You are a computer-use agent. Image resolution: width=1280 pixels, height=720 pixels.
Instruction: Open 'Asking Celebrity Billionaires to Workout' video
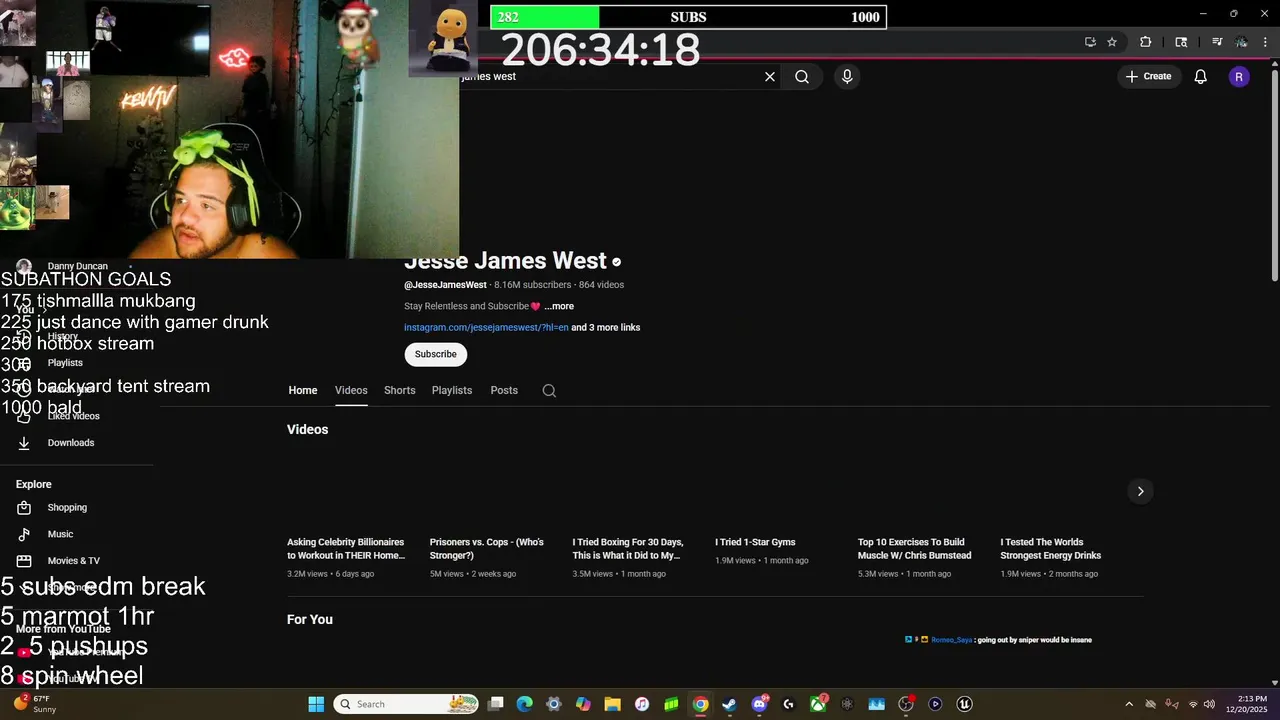click(x=346, y=549)
